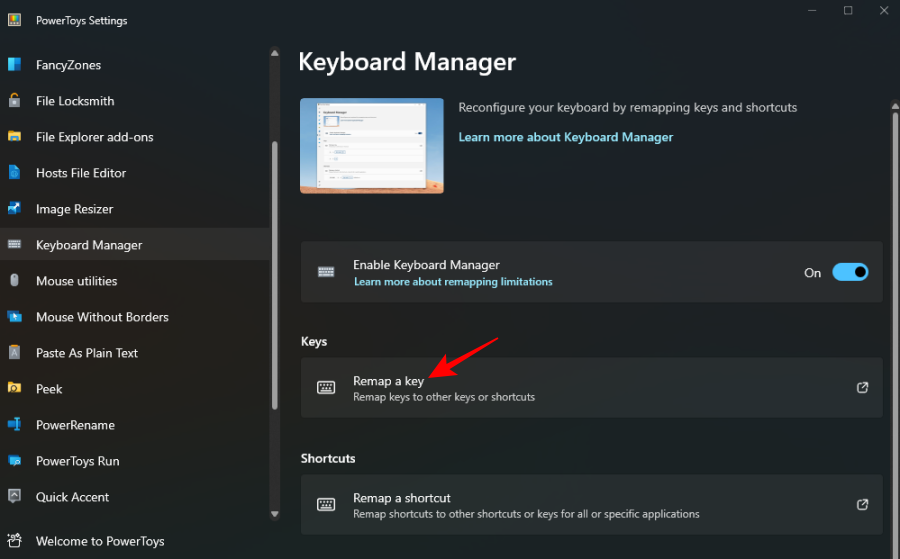Click the FancyZones sidebar icon

coord(15,65)
